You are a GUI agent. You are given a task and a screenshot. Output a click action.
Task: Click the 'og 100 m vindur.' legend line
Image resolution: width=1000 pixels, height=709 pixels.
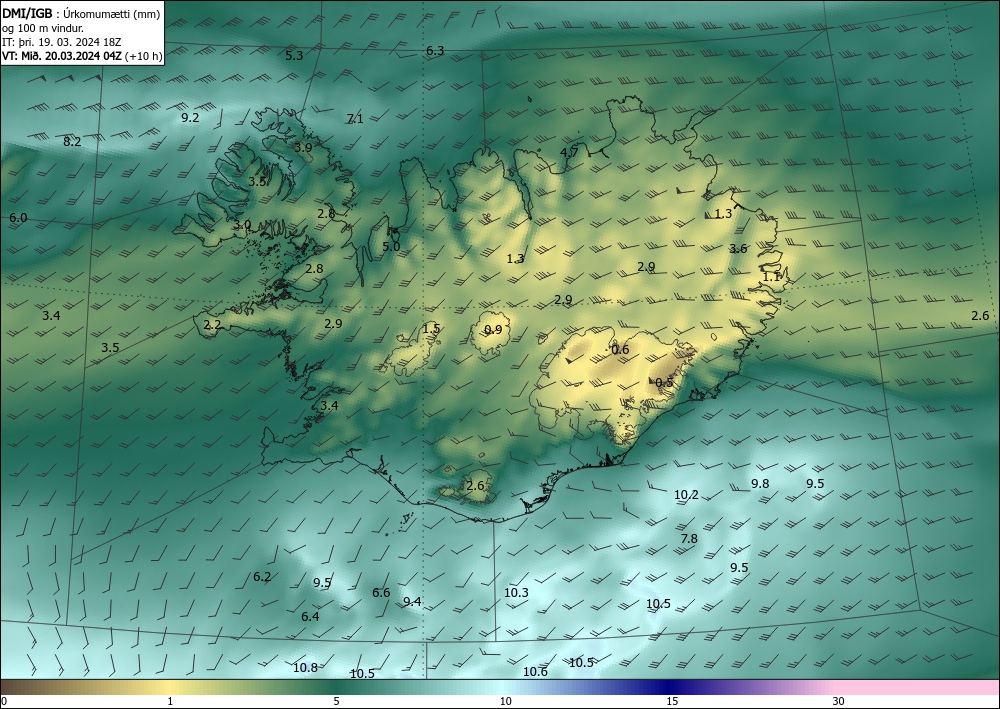pyautogui.click(x=43, y=28)
